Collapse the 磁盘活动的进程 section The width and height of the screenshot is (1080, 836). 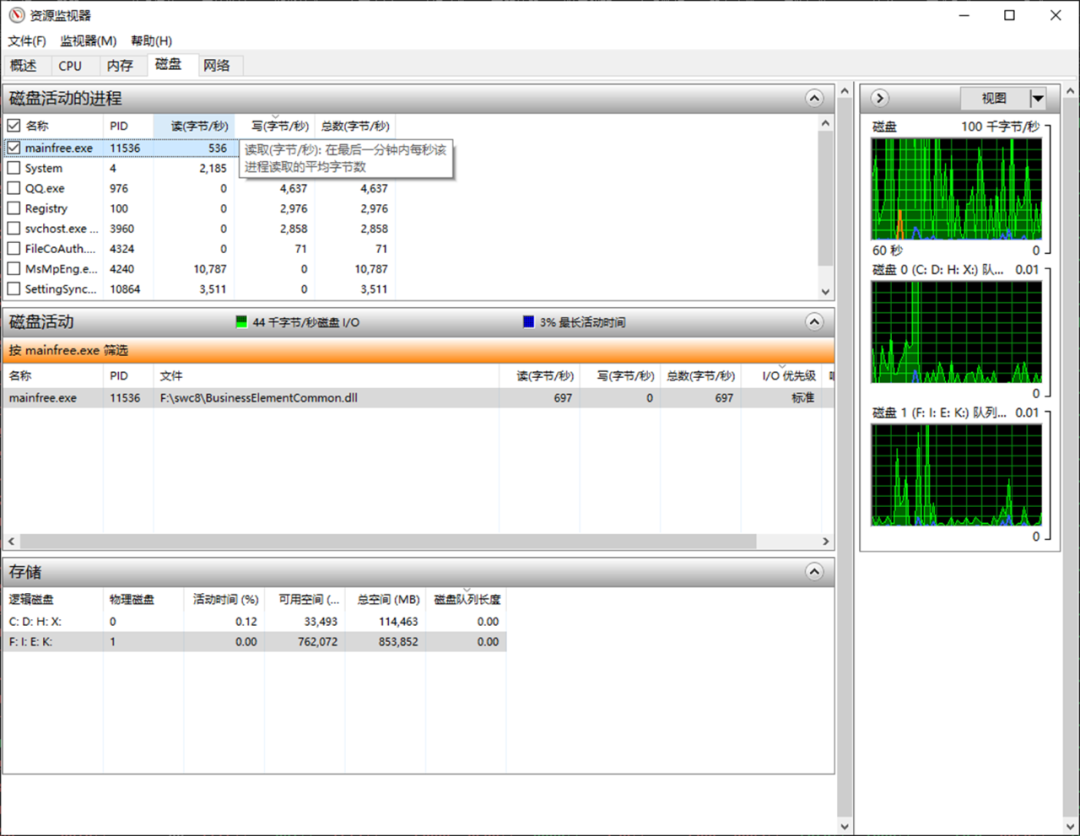tap(814, 98)
